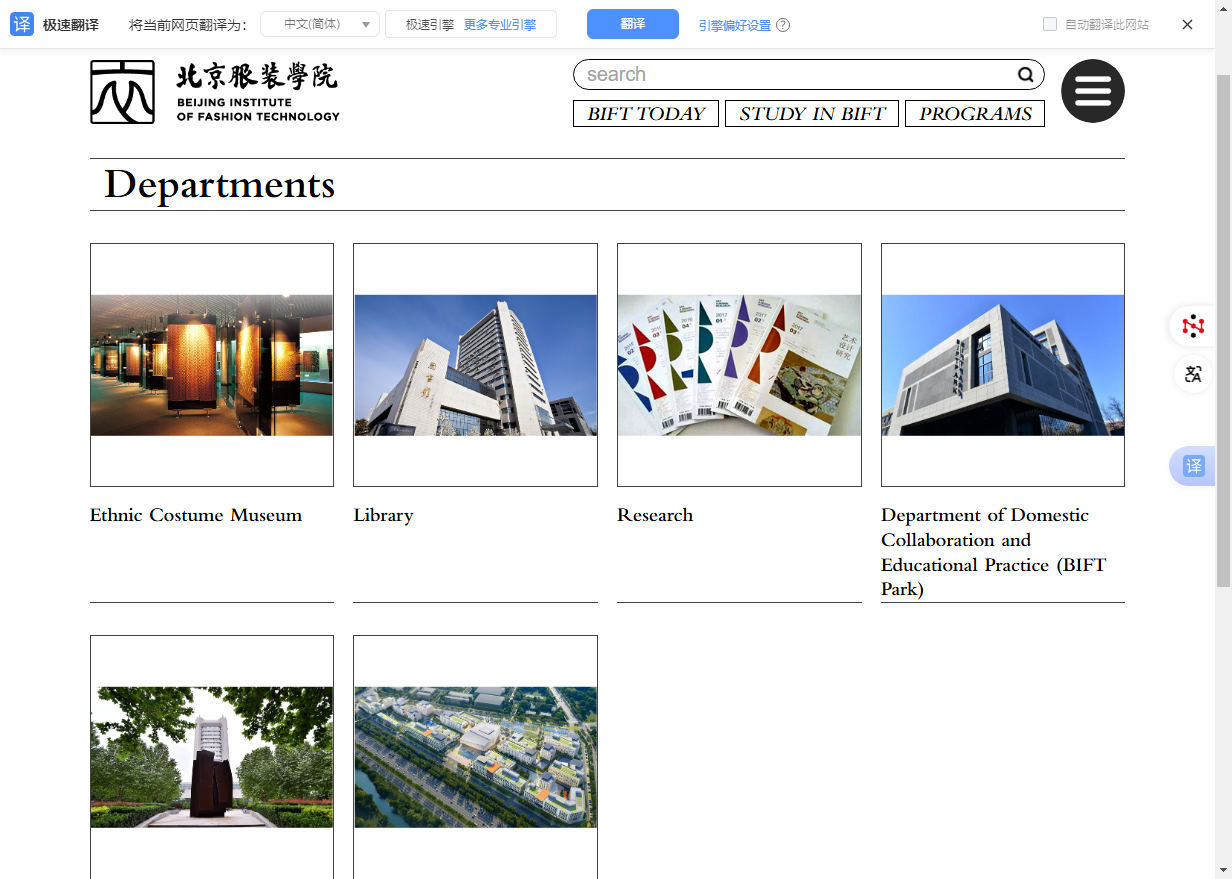Click the language translate floating icon
This screenshot has height=879, width=1232.
tap(1192, 375)
